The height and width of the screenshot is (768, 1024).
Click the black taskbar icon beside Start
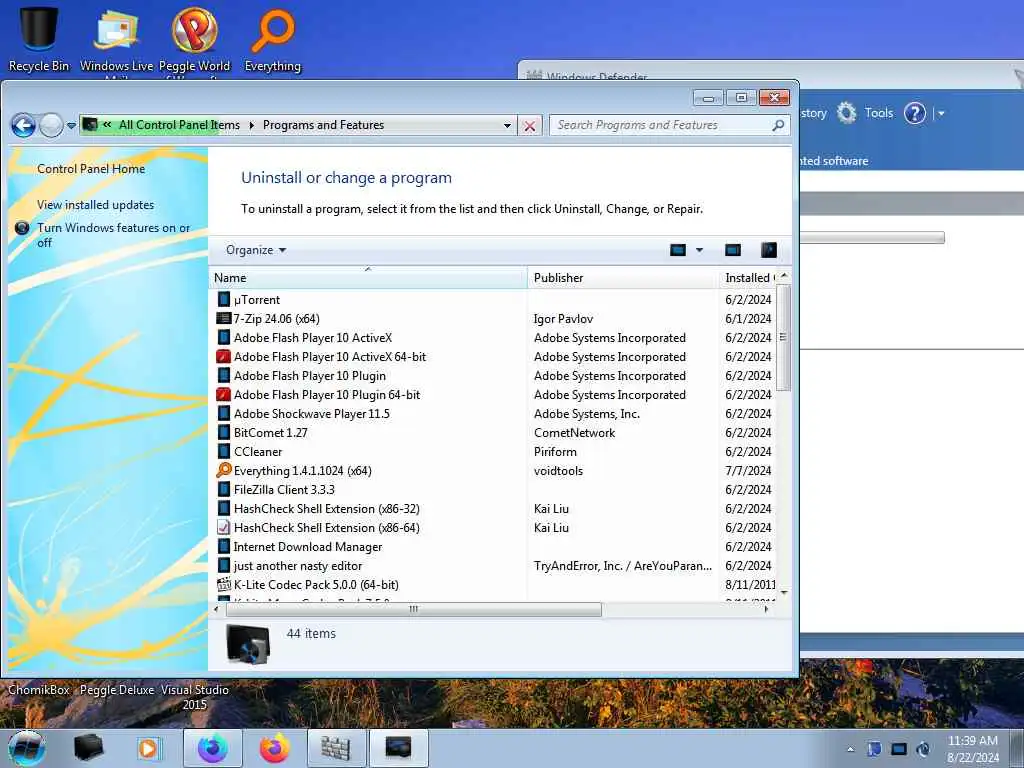pyautogui.click(x=88, y=748)
